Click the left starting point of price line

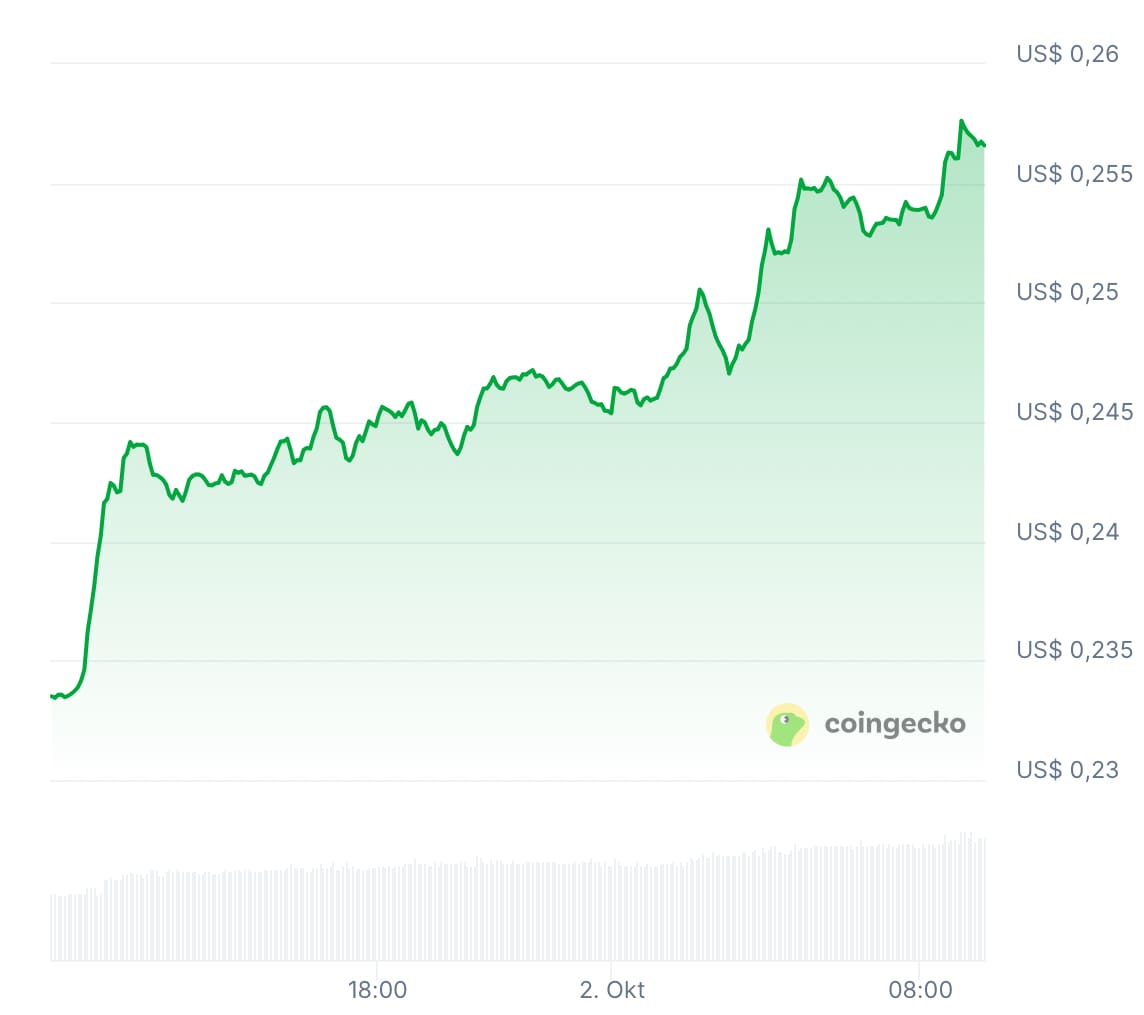point(52,696)
